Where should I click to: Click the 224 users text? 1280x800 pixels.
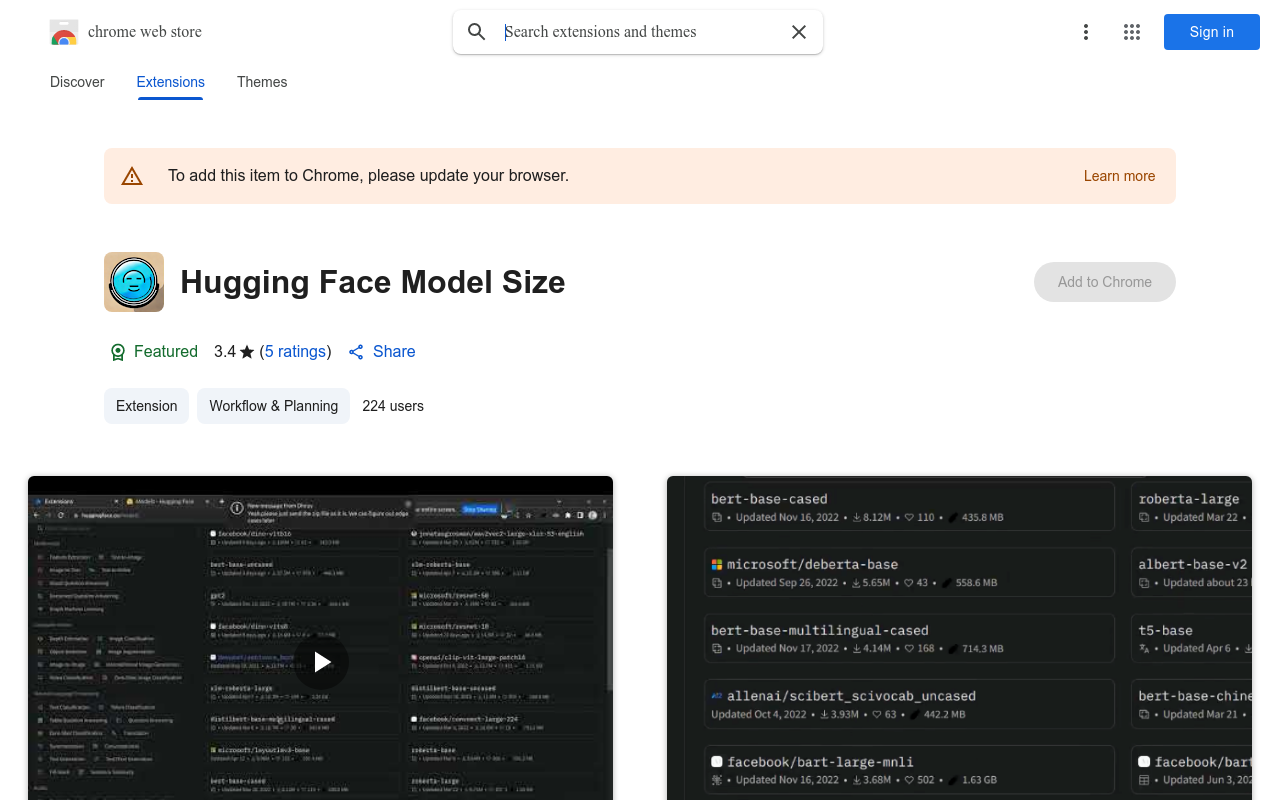[393, 406]
